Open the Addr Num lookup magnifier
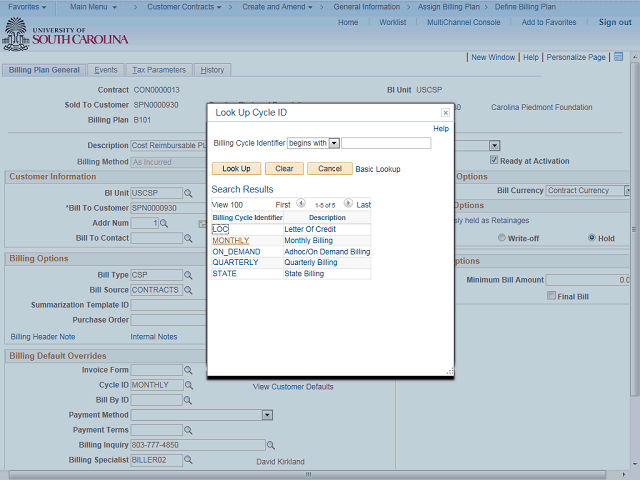 pos(164,223)
